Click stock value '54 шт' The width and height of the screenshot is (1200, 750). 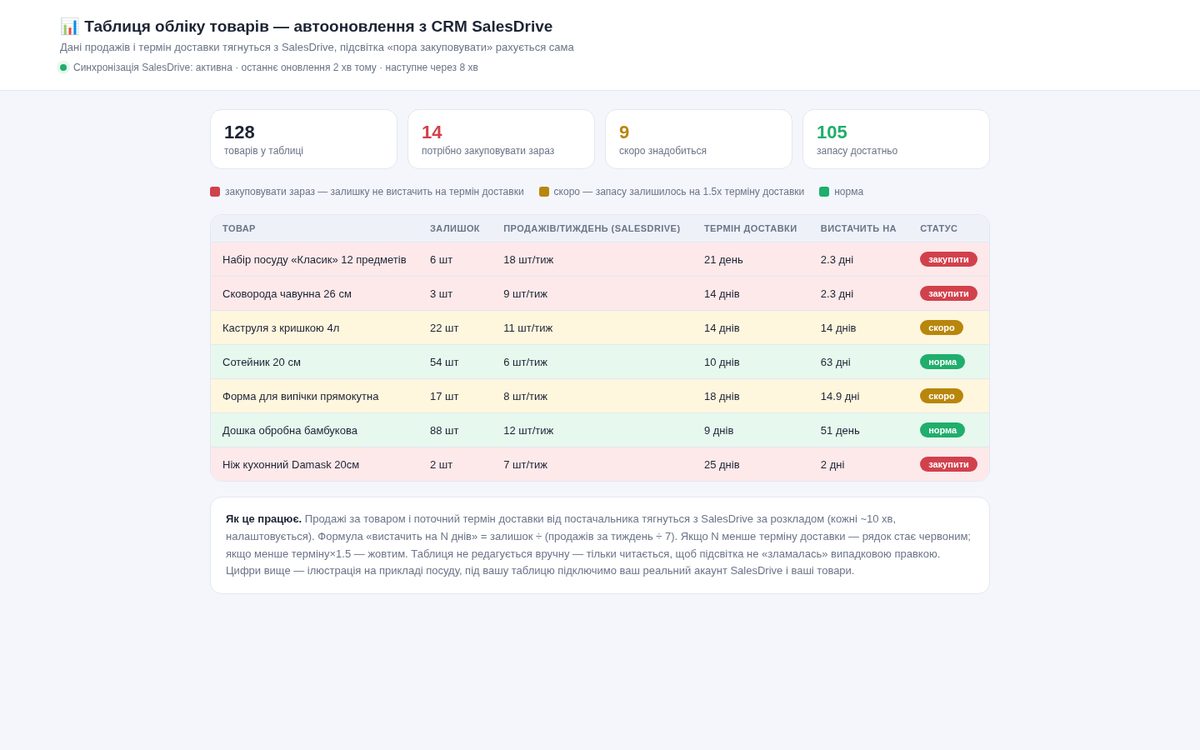coord(444,361)
